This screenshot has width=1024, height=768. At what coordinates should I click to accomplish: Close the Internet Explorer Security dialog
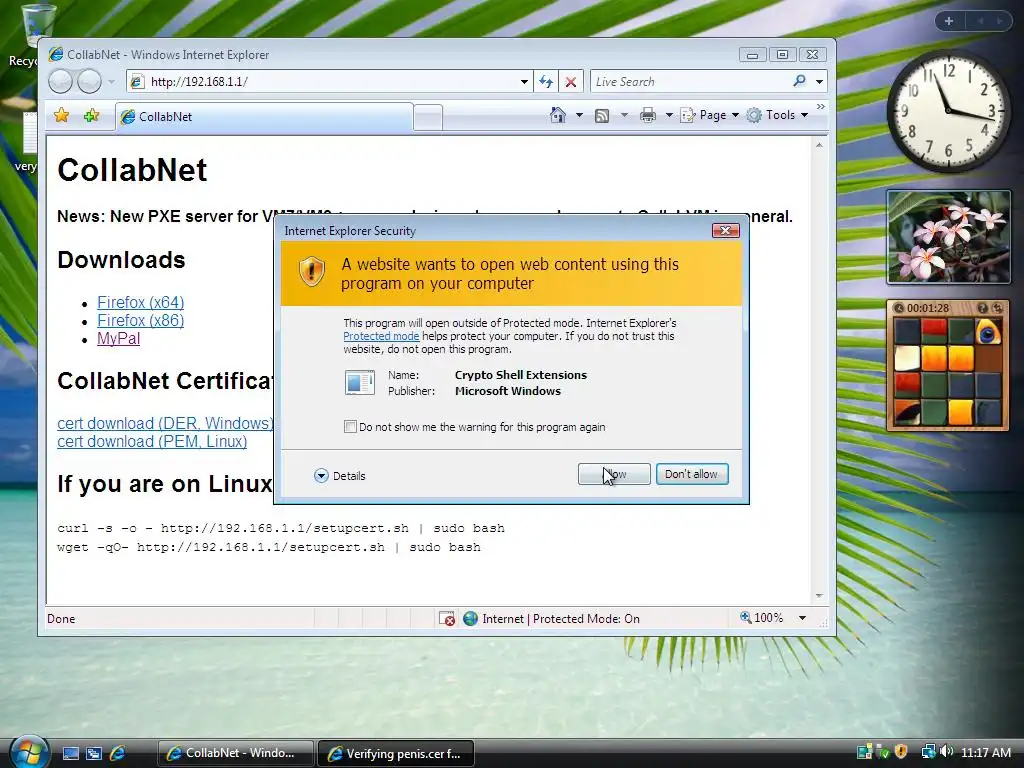coord(725,231)
